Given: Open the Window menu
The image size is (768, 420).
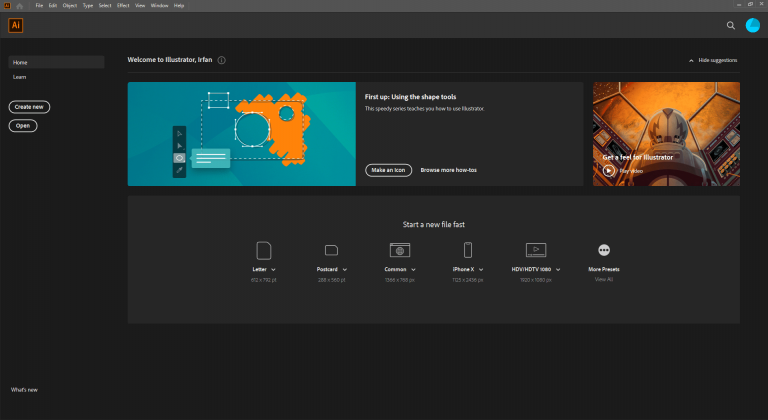Looking at the screenshot, I should (159, 6).
